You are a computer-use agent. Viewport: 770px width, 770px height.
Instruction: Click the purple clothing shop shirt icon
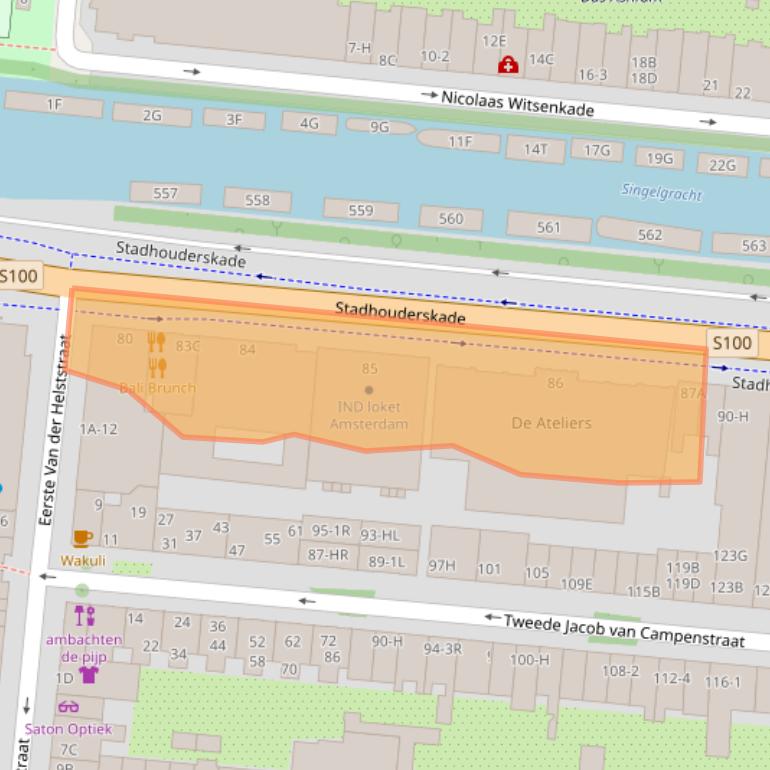click(89, 675)
